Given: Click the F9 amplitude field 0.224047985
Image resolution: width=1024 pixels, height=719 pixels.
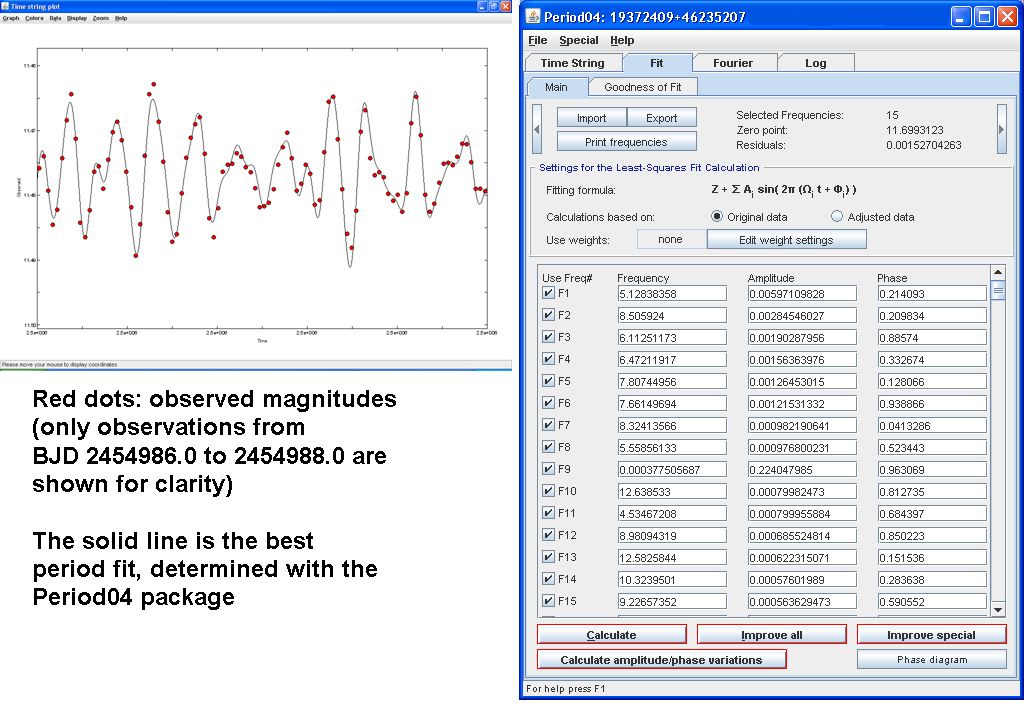Looking at the screenshot, I should click(x=802, y=470).
